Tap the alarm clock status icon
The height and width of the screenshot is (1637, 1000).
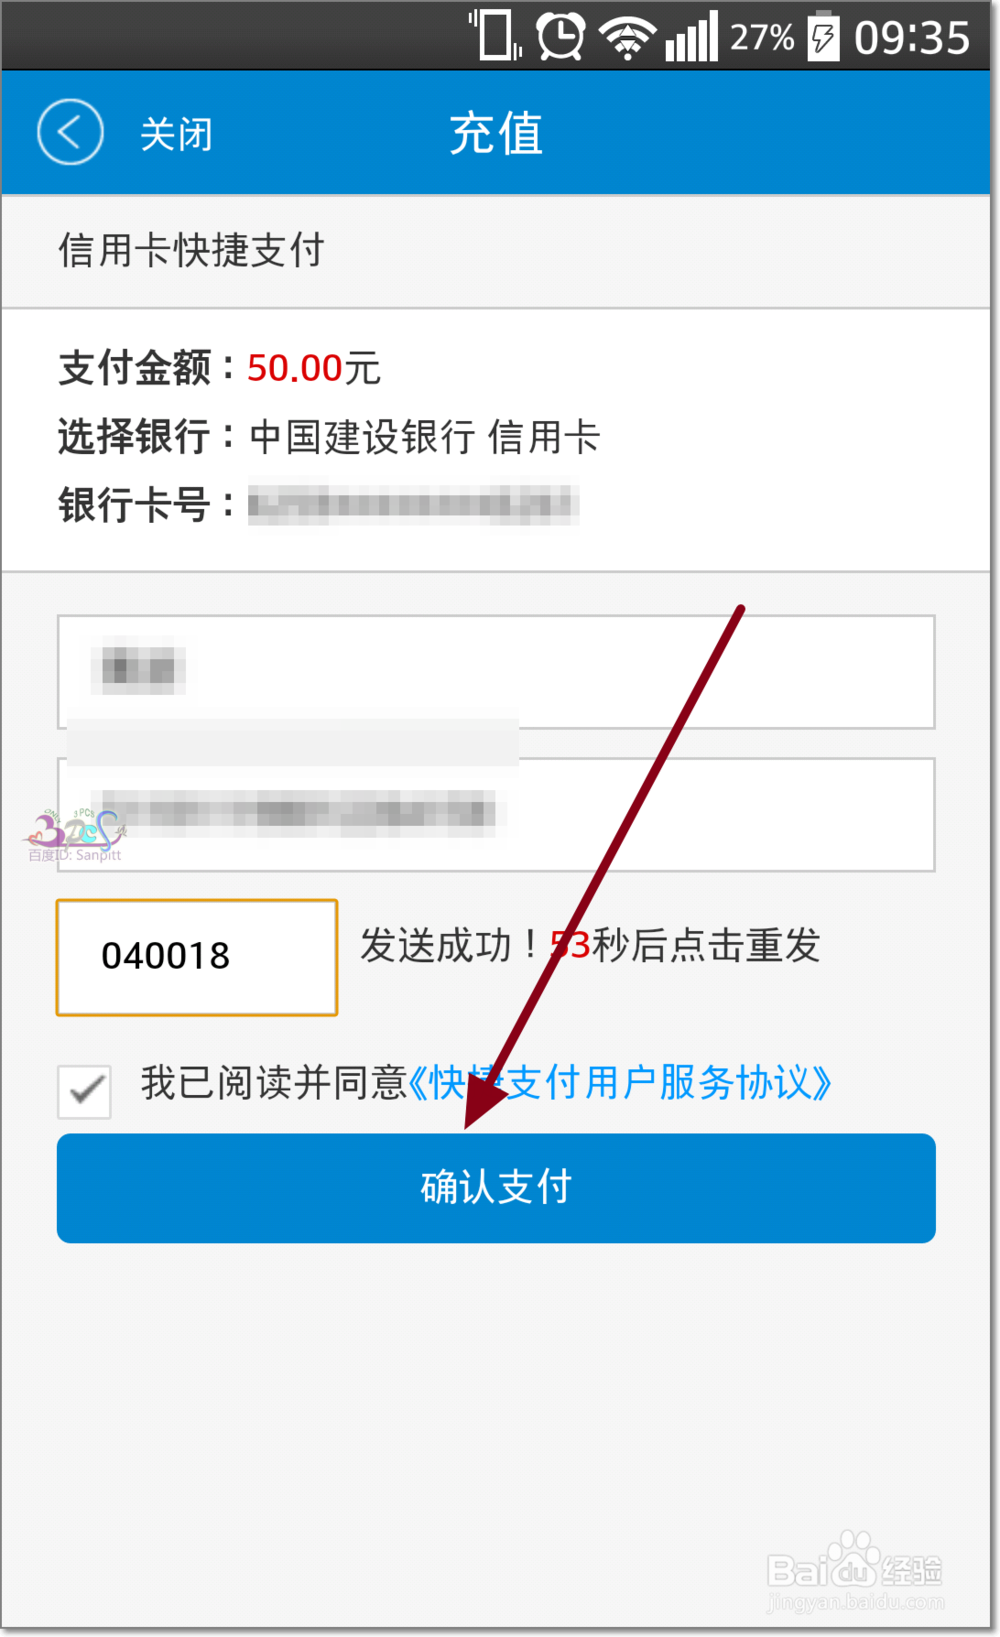click(560, 37)
